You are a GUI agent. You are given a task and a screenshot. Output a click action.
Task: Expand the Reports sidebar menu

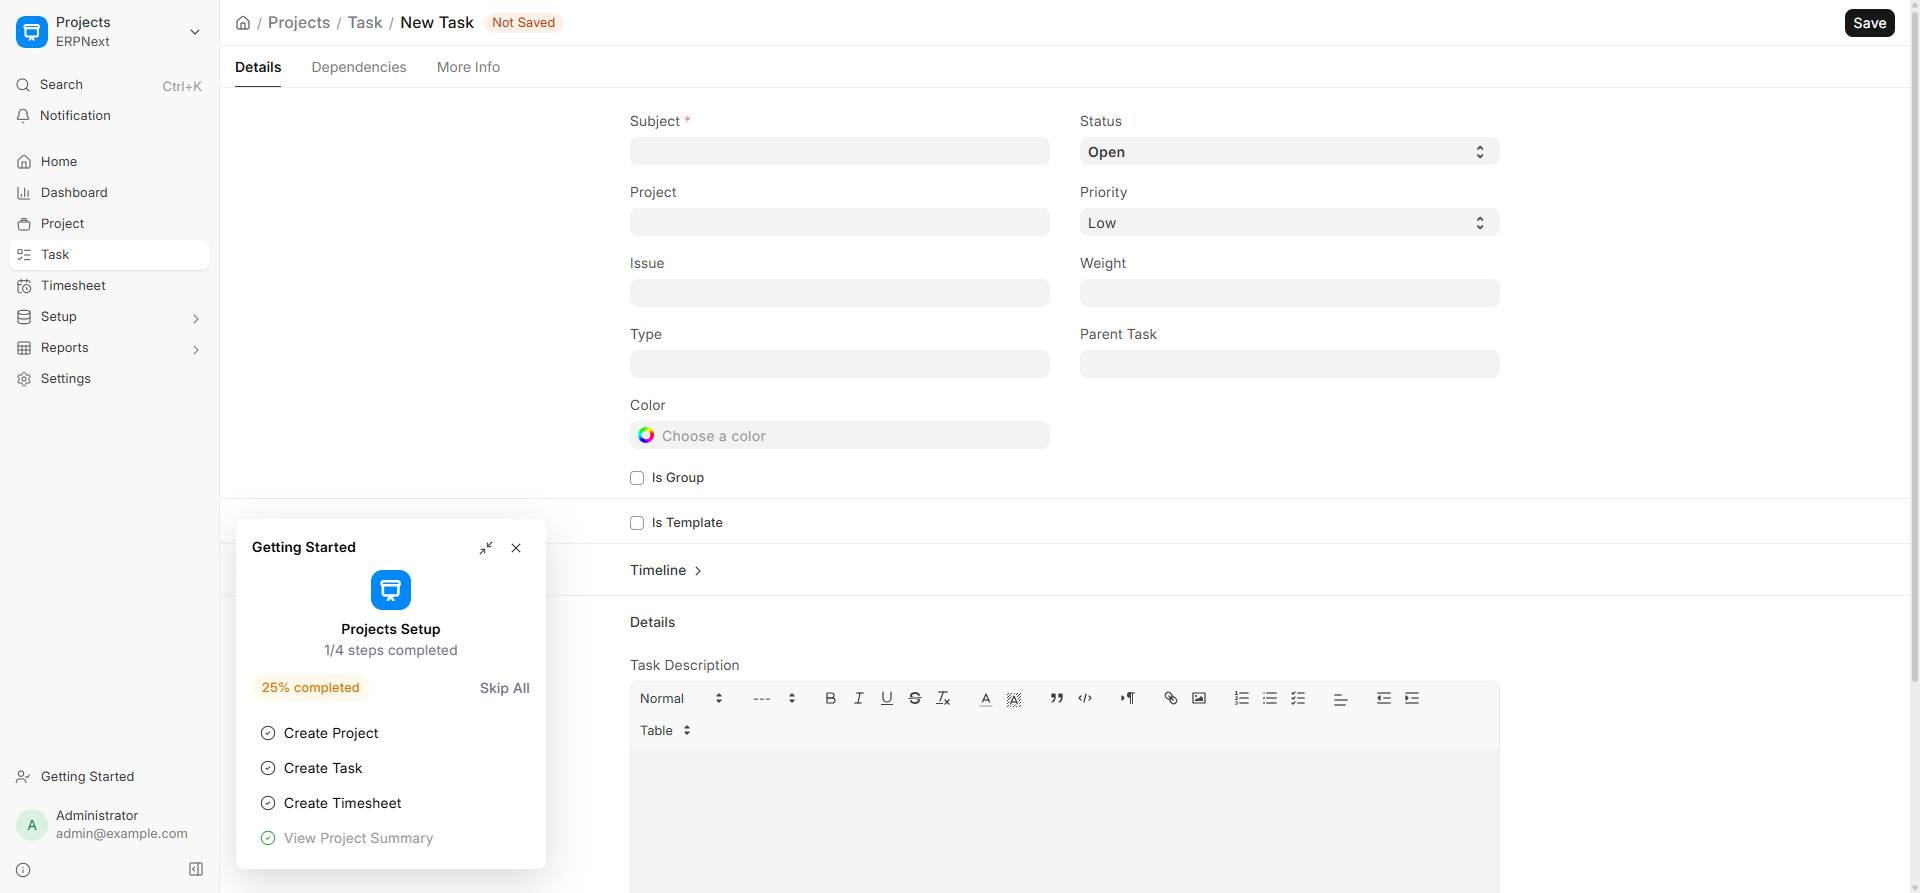(x=109, y=348)
